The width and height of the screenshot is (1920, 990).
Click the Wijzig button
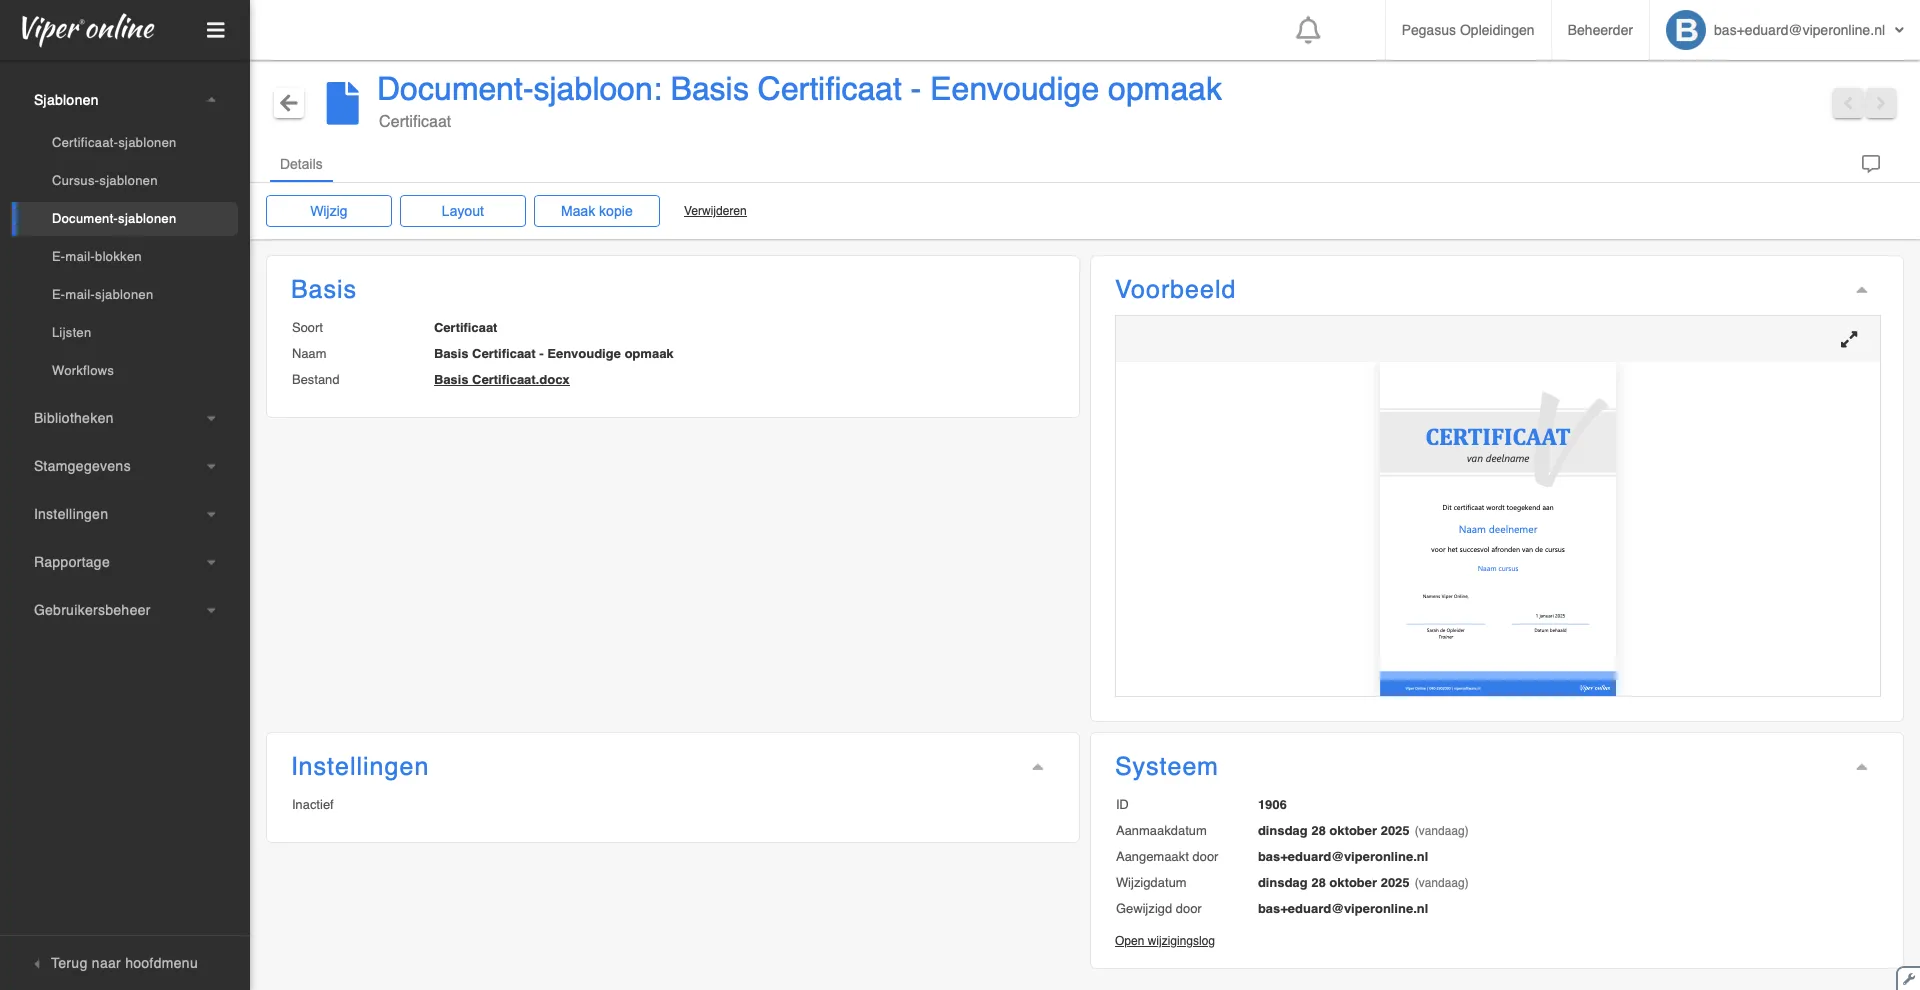pyautogui.click(x=328, y=211)
